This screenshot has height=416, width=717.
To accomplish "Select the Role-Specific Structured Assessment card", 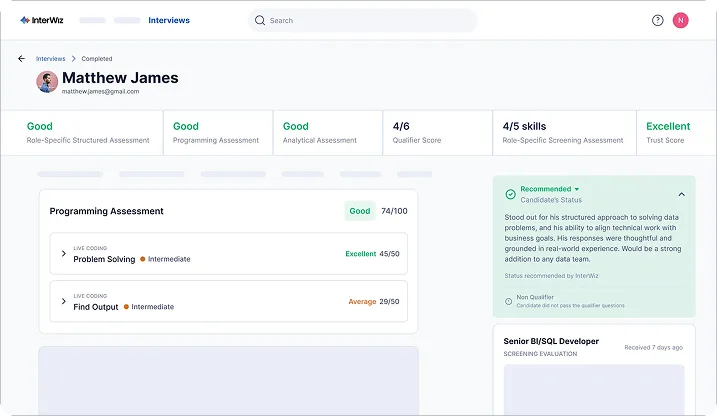I will pos(82,133).
